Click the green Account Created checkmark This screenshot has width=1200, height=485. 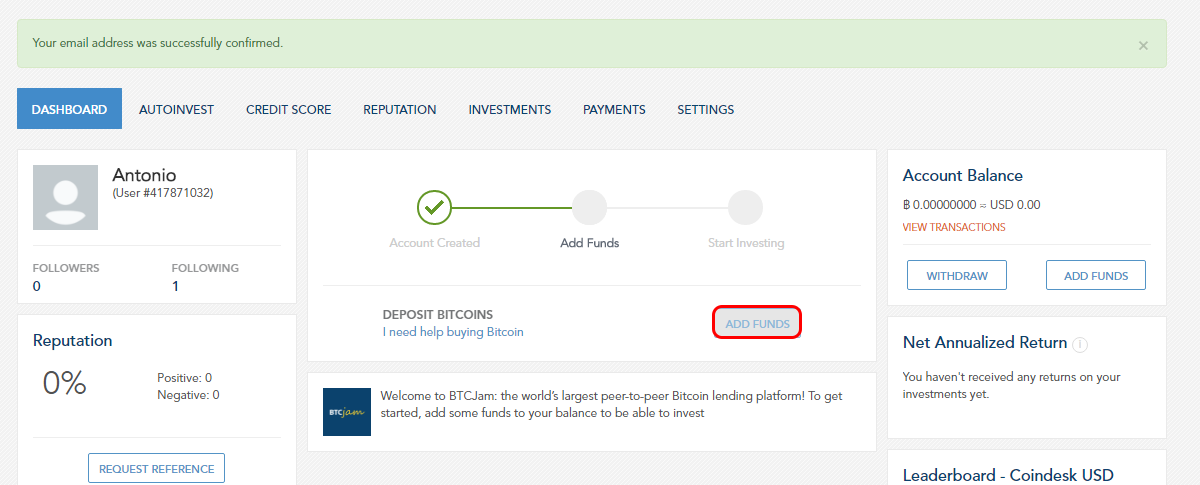pyautogui.click(x=434, y=207)
